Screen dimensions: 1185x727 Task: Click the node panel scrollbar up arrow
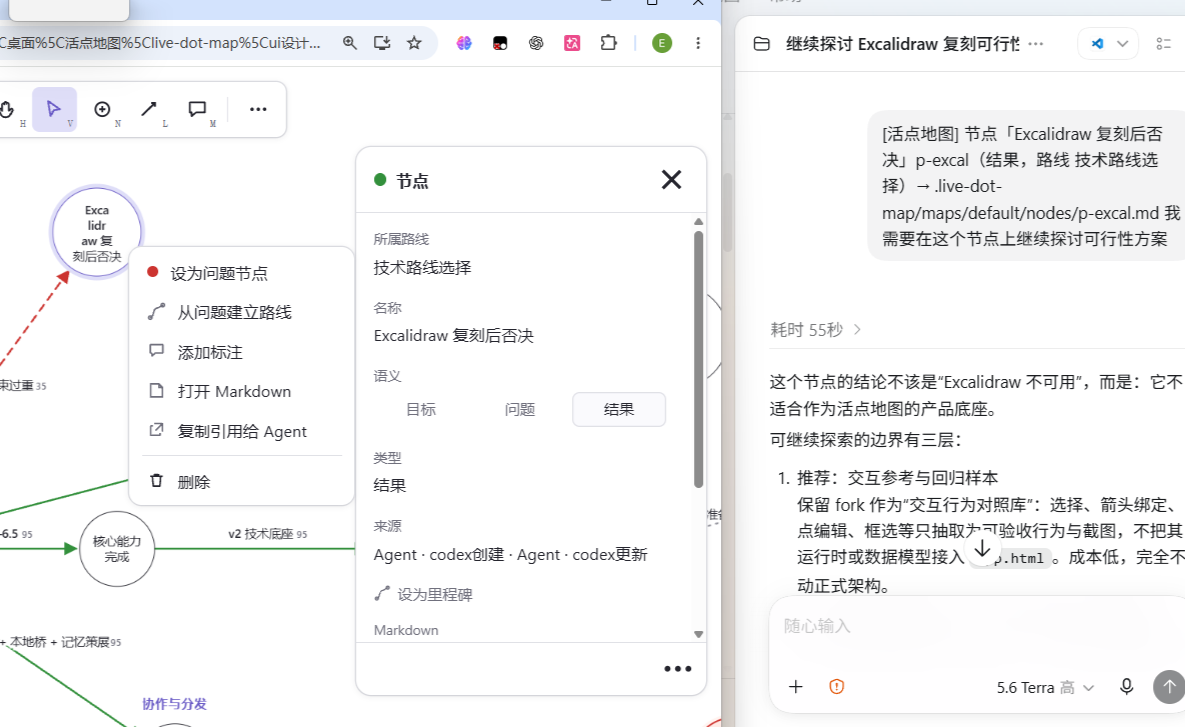[x=698, y=221]
